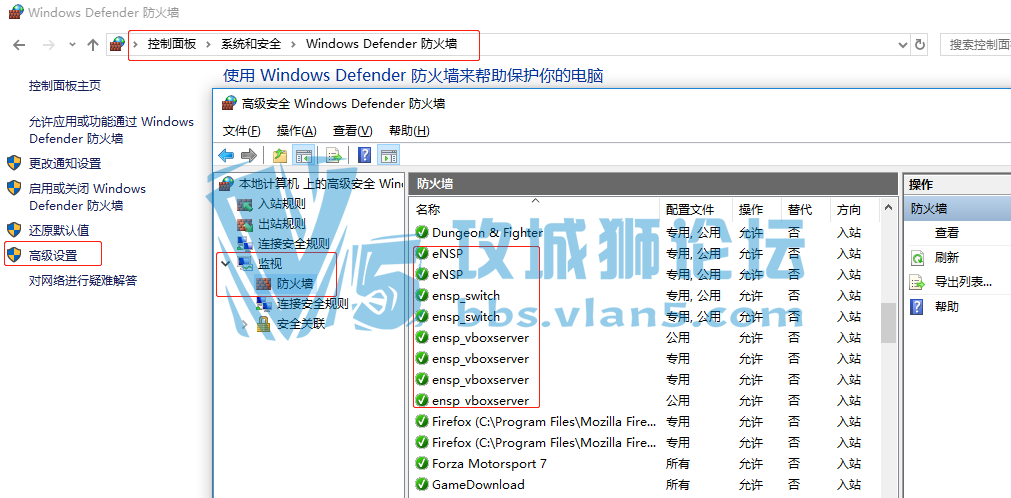Select the Forza Motorsport 7 rule row
The height and width of the screenshot is (498, 1011).
(x=645, y=463)
